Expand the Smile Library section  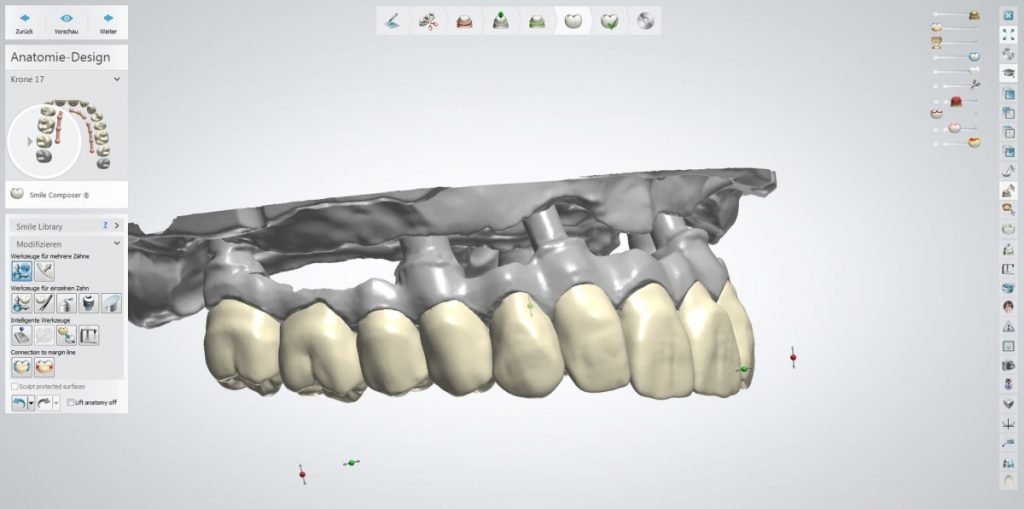[x=116, y=226]
